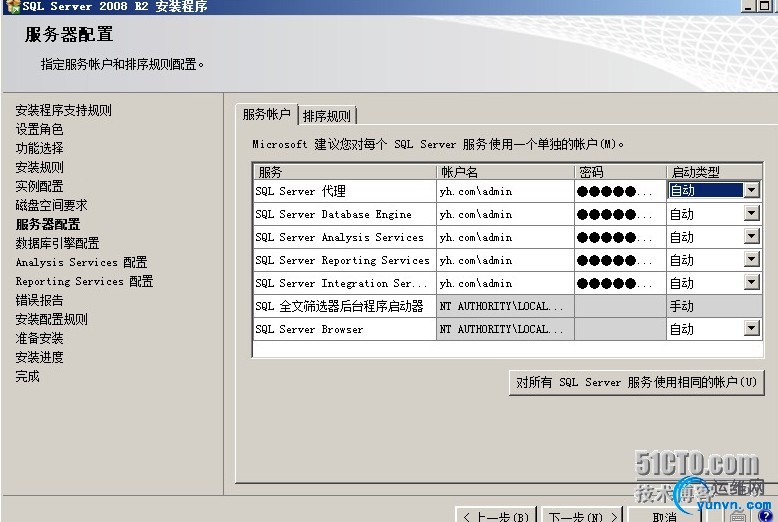Click NT AUTHORITY account for SQL Server Browser
This screenshot has height=522, width=778.
click(x=505, y=329)
